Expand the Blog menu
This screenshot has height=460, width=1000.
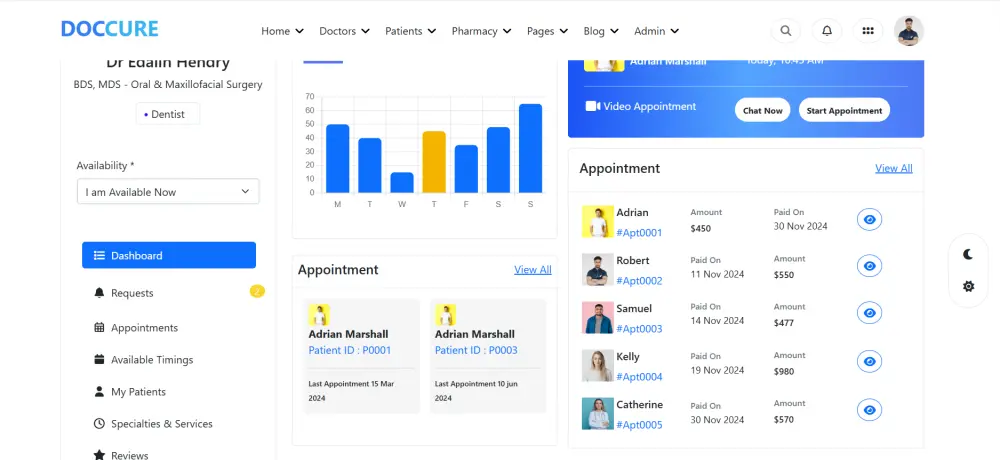(x=601, y=31)
